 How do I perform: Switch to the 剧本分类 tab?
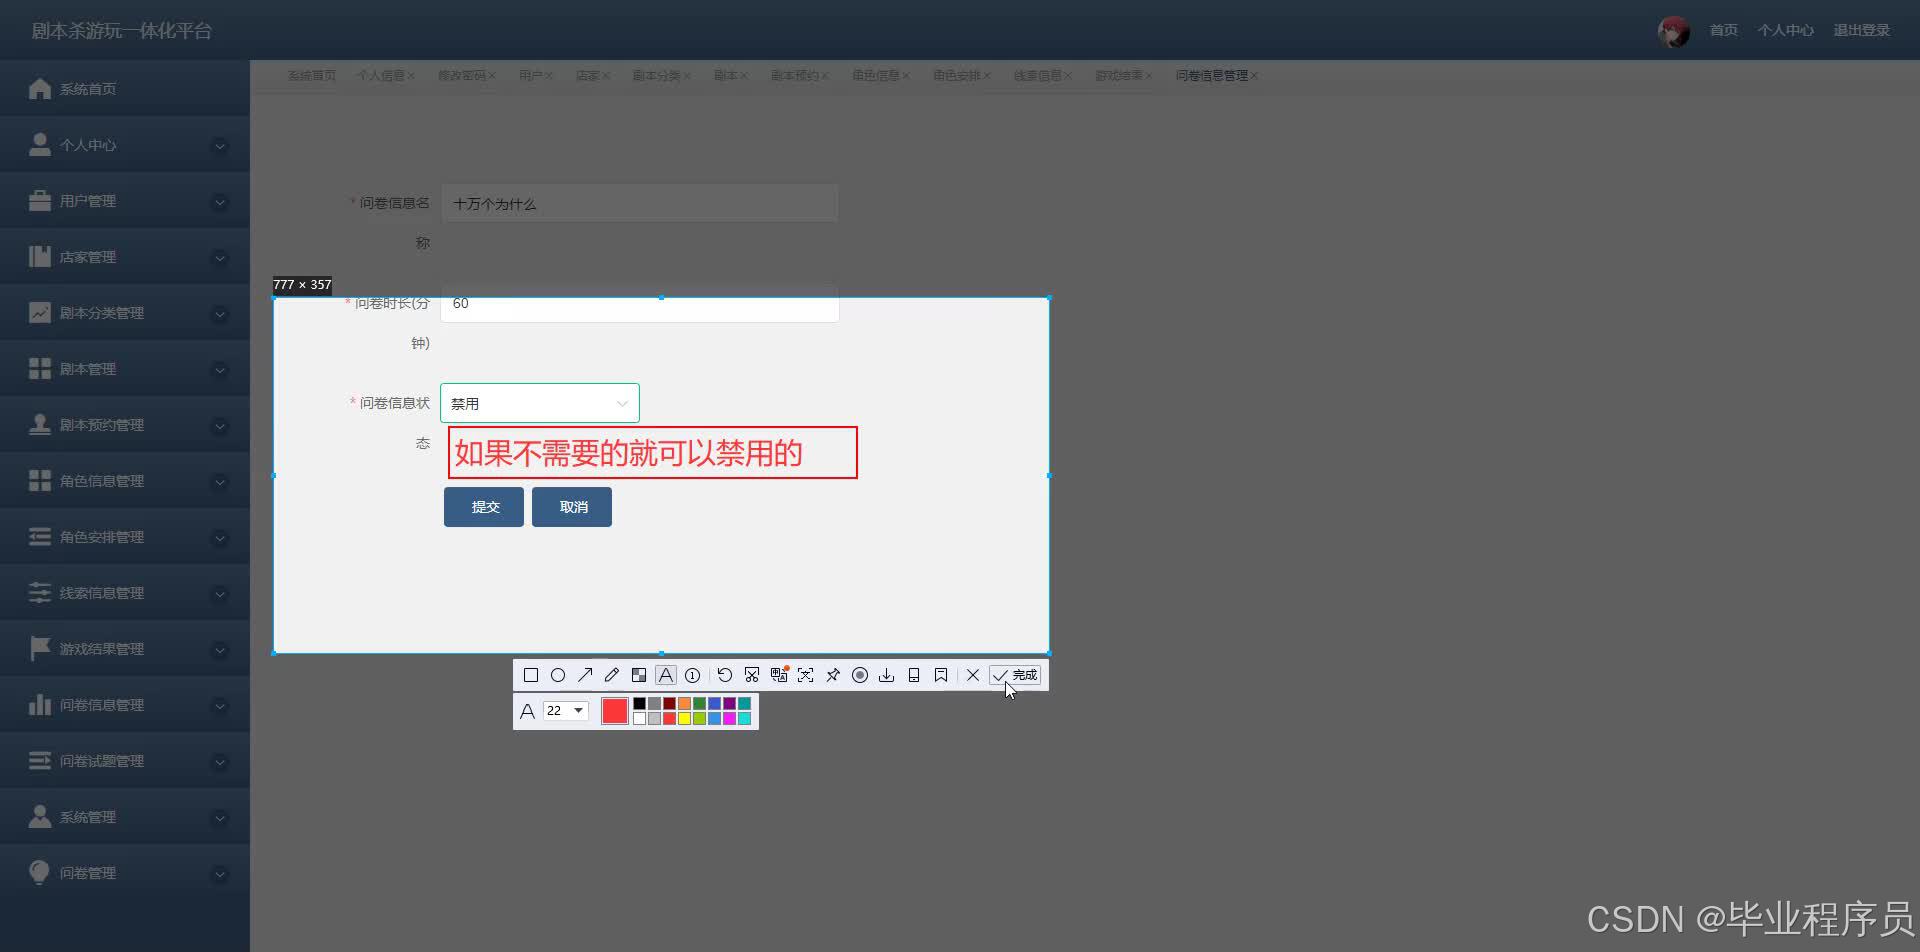click(x=656, y=76)
